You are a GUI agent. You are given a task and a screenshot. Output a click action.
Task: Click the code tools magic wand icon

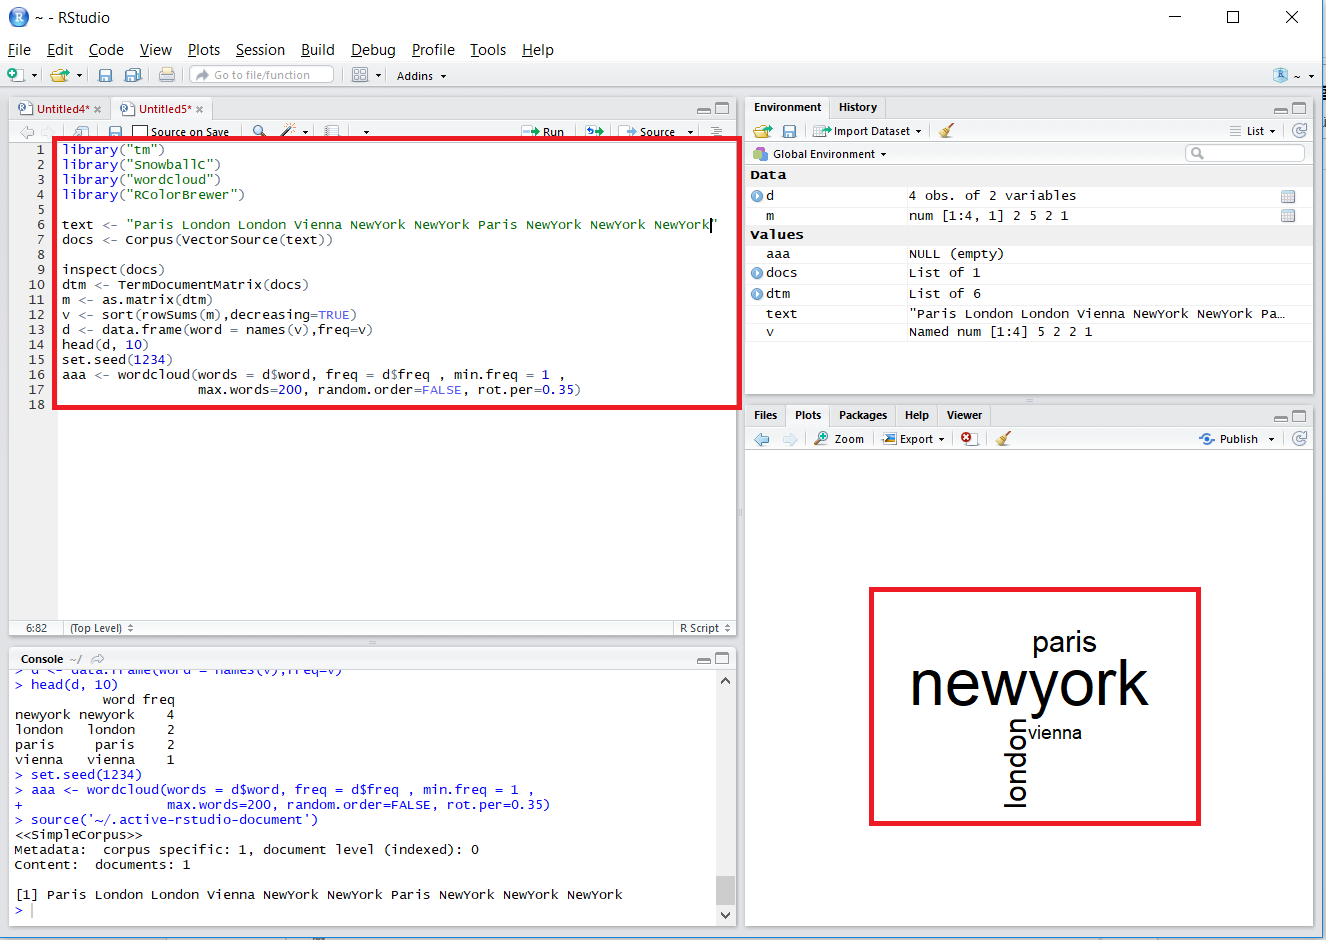click(x=288, y=131)
